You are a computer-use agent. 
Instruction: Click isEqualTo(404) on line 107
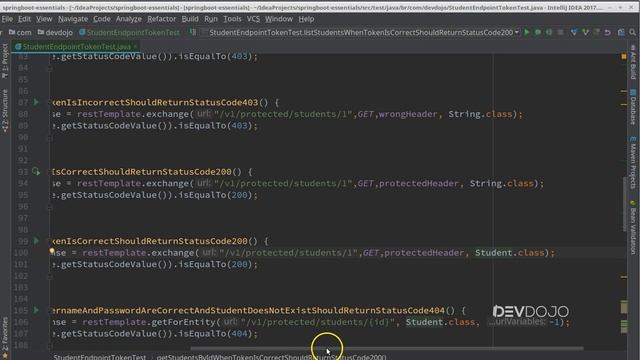coord(216,334)
